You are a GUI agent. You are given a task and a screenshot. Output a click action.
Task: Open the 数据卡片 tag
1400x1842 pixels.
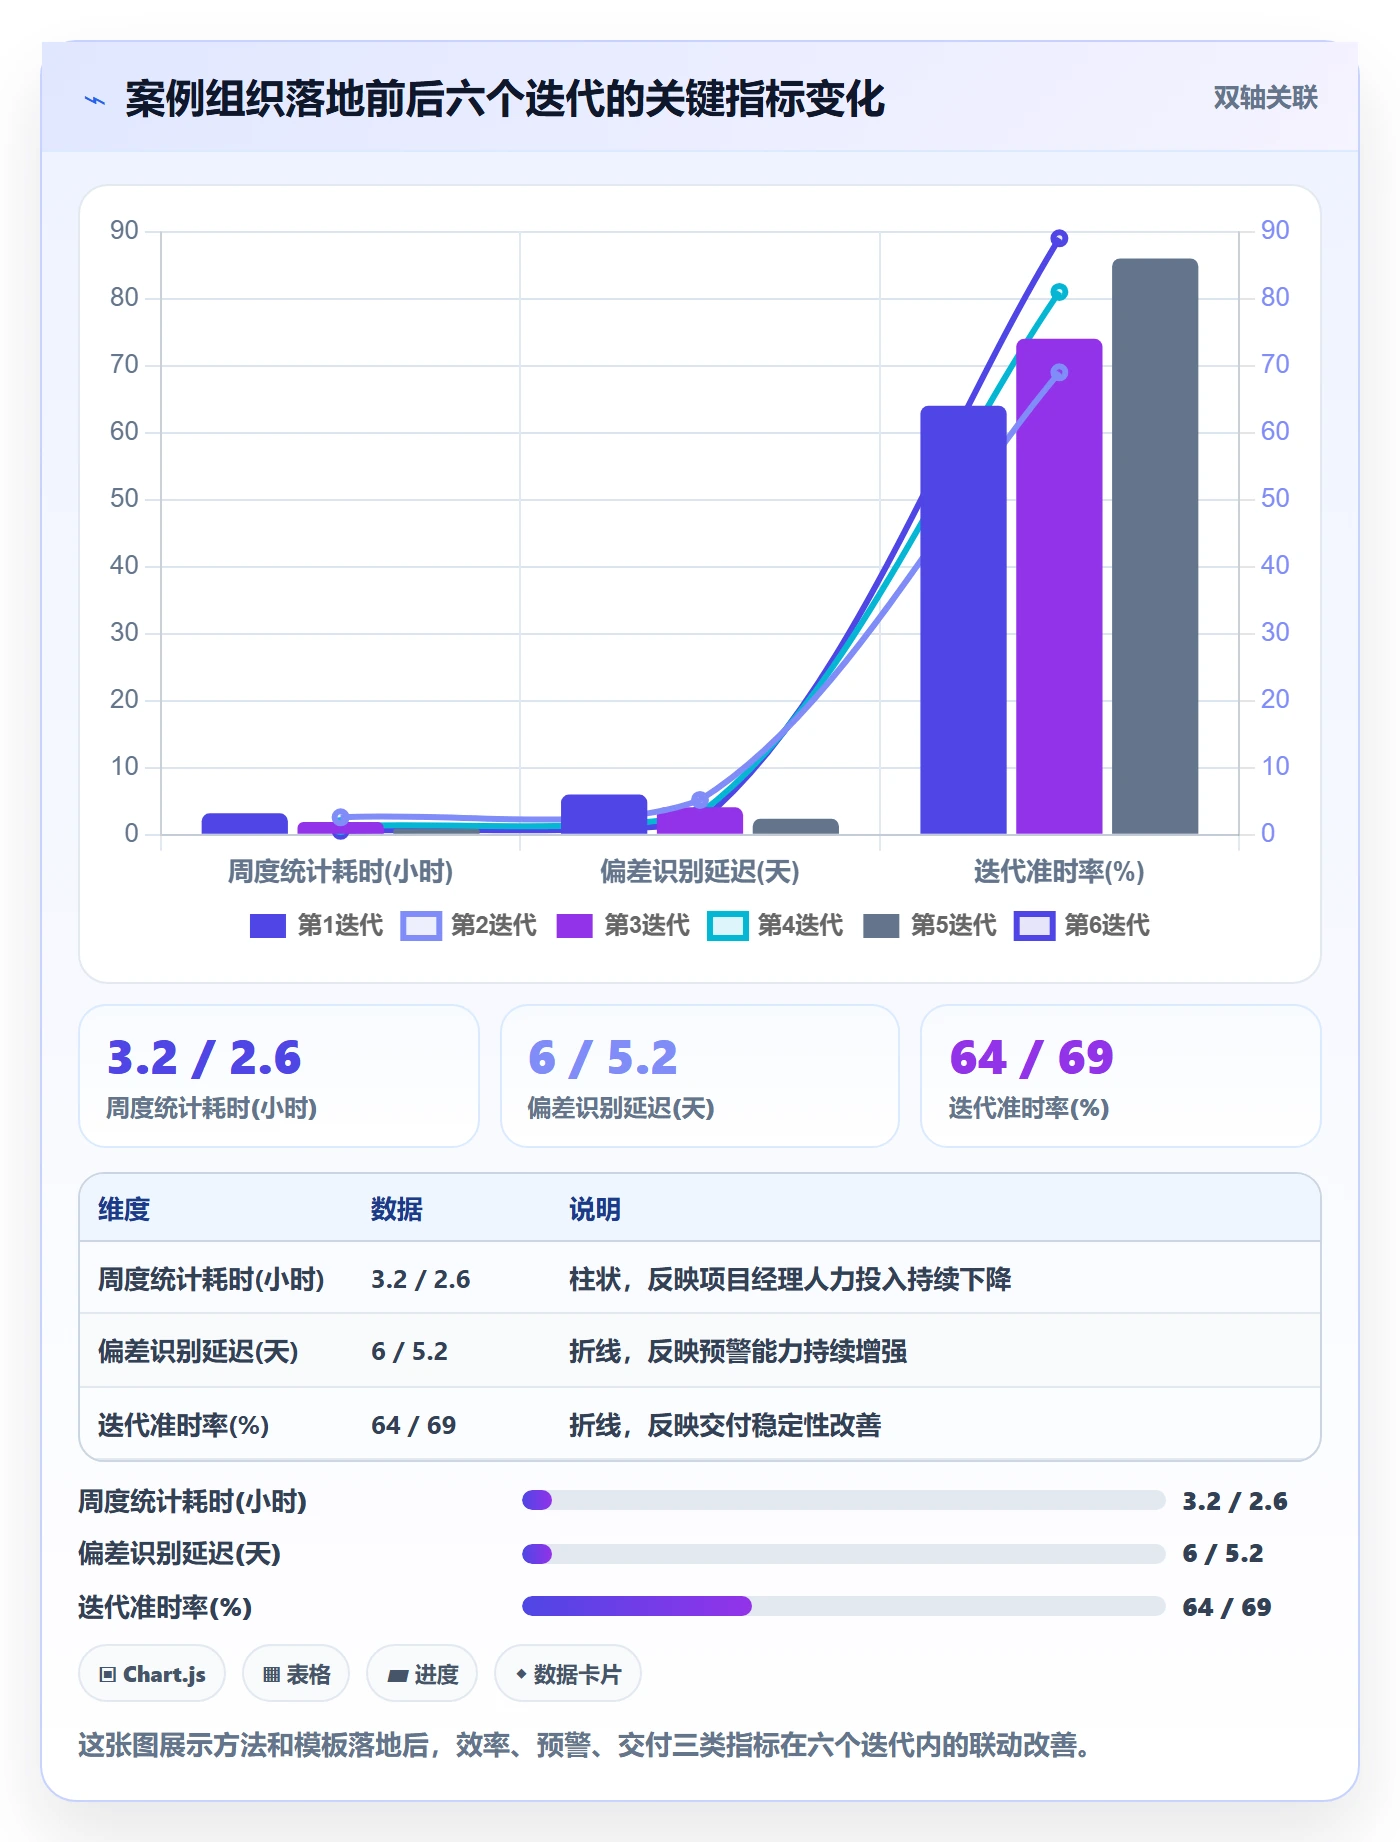[568, 1674]
